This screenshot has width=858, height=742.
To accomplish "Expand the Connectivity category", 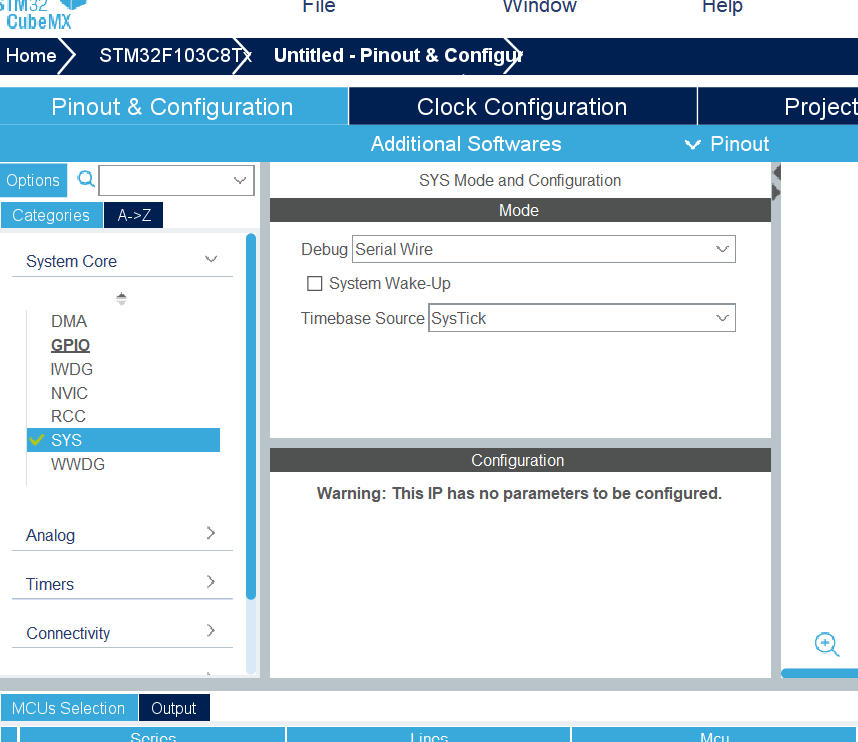I will [x=211, y=630].
